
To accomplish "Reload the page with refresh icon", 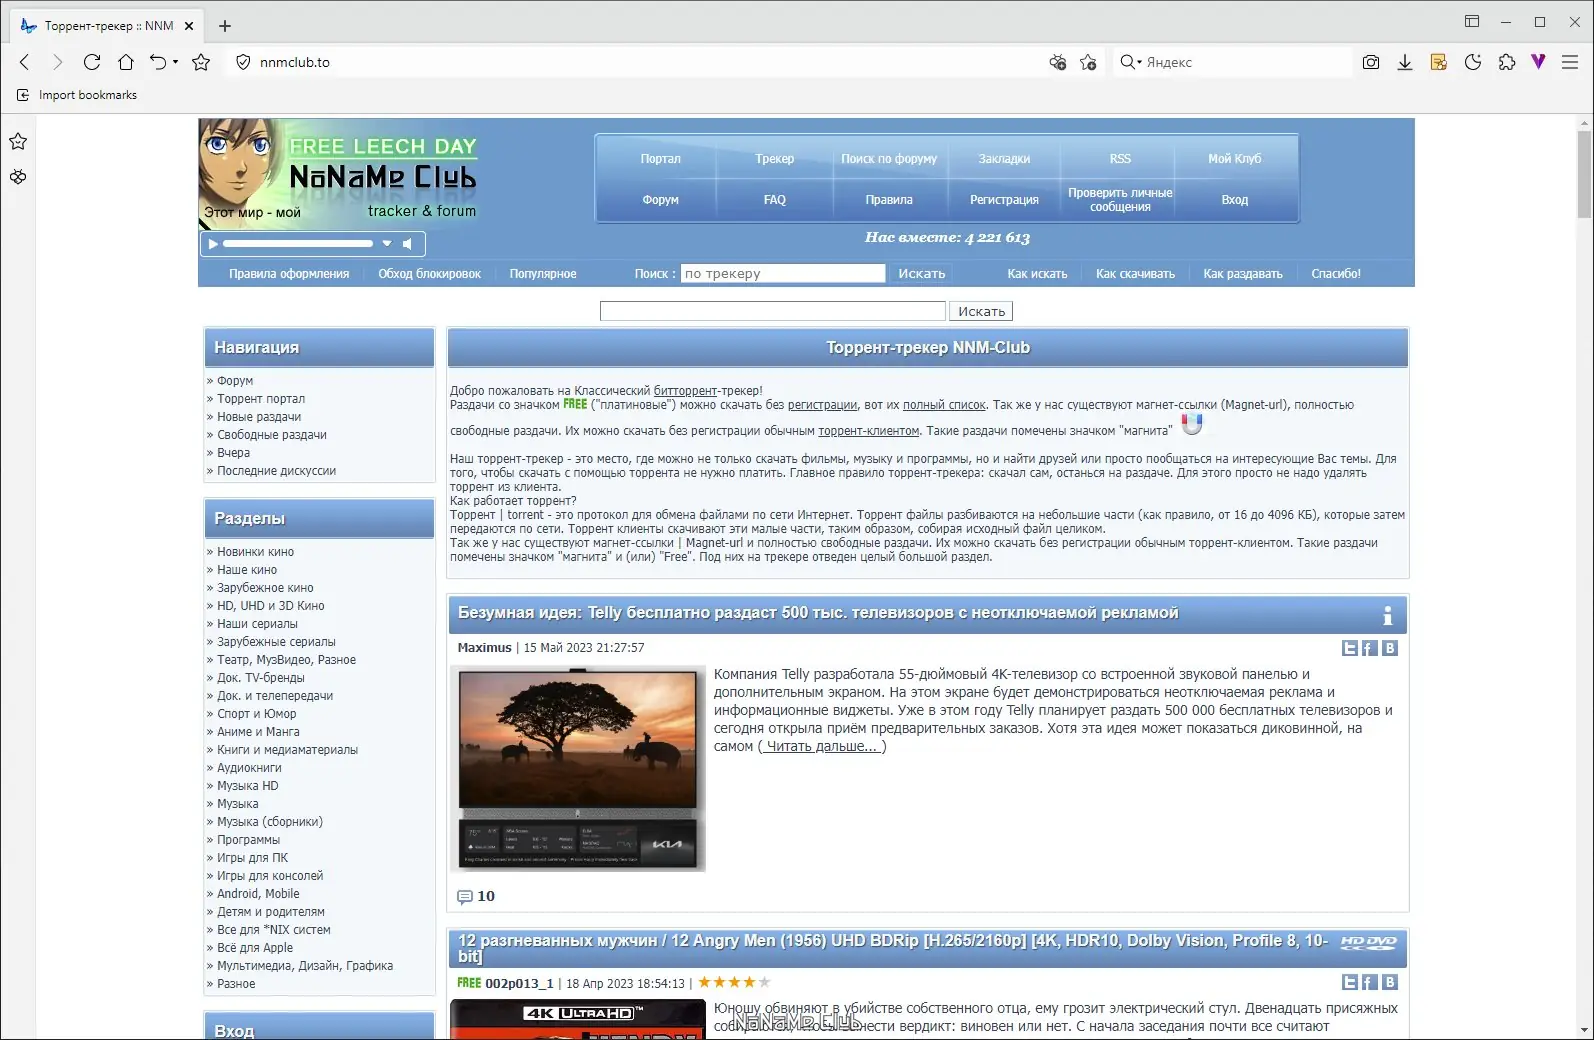I will tap(92, 62).
